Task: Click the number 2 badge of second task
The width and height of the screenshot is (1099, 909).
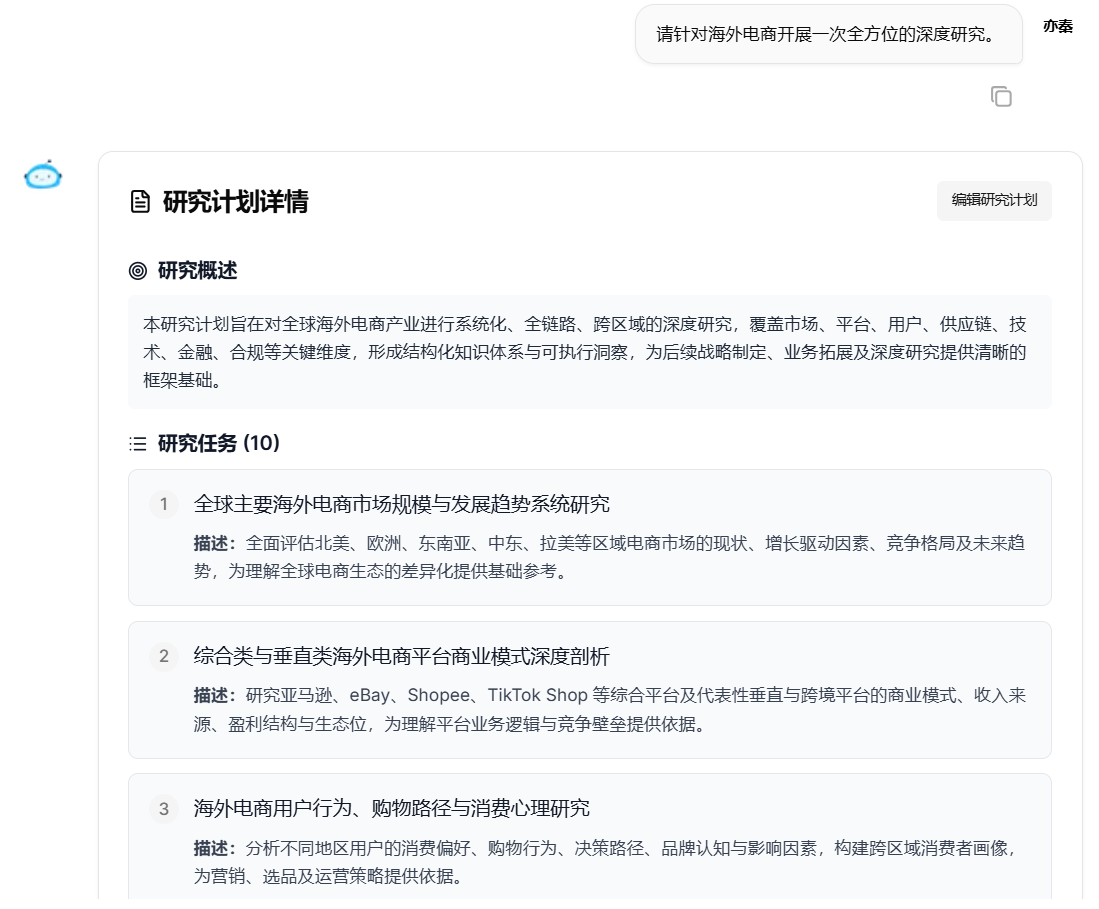Action: tap(164, 656)
